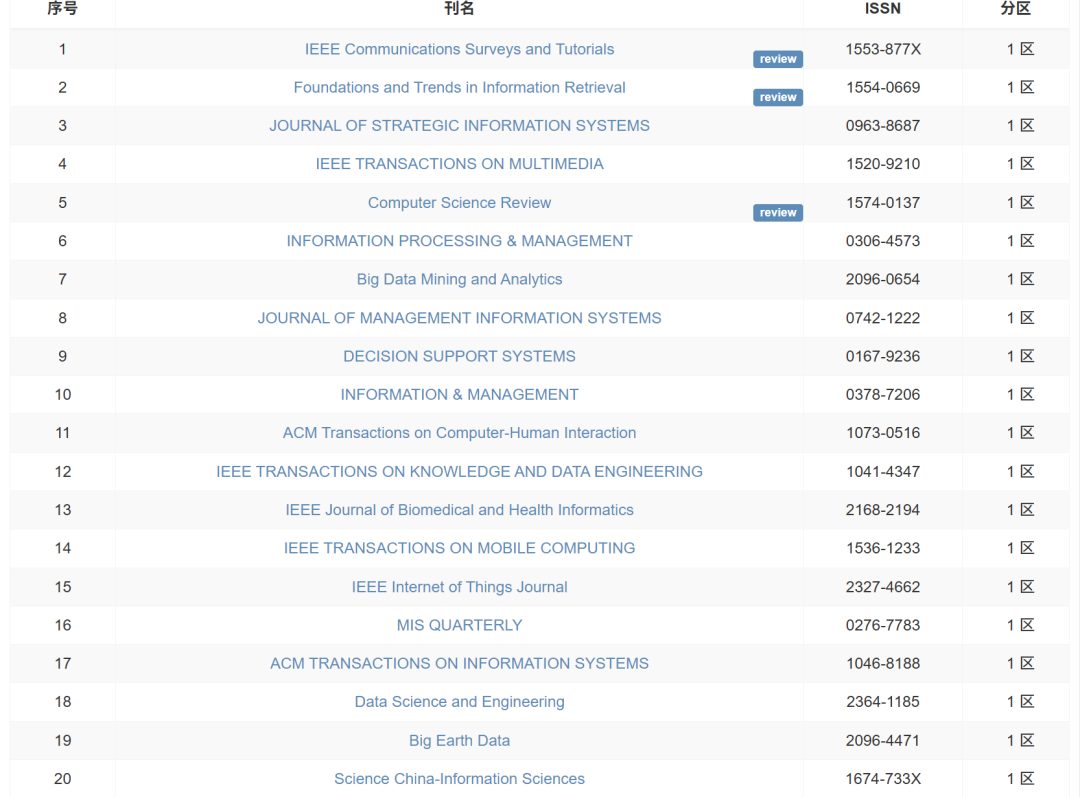Select ISSN value 1554-0669
The height and width of the screenshot is (797, 1080).
click(x=883, y=87)
